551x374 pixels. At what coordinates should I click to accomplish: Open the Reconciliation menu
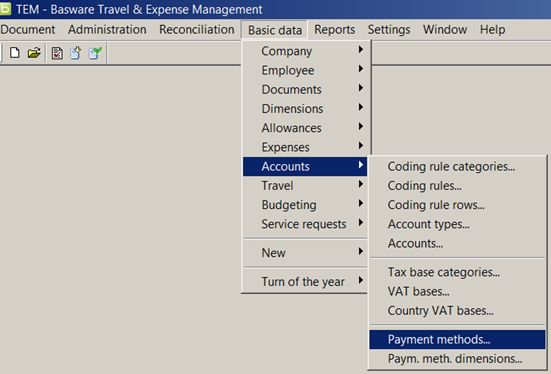tap(197, 30)
